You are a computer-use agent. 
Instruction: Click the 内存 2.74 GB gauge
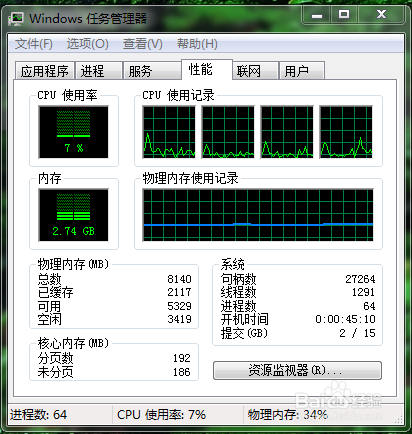[73, 215]
